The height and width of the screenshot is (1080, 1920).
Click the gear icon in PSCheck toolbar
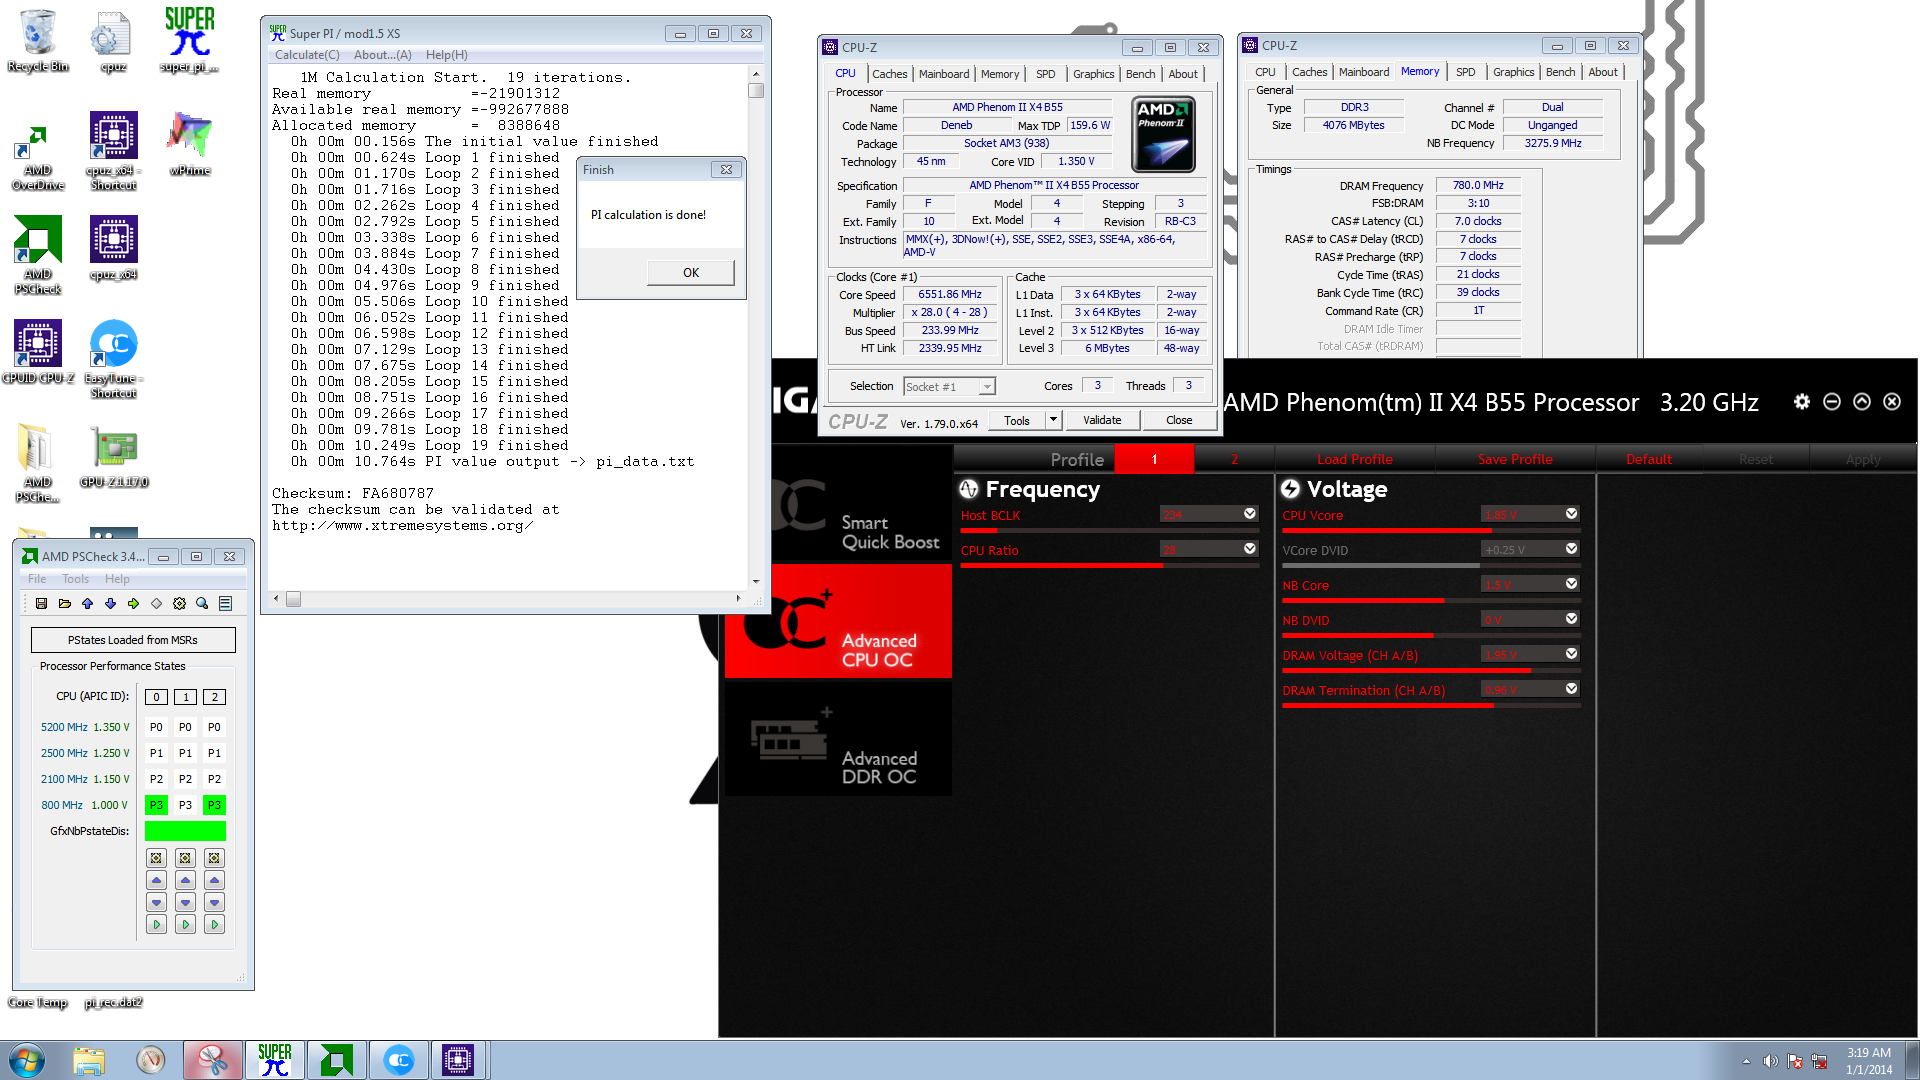tap(179, 603)
